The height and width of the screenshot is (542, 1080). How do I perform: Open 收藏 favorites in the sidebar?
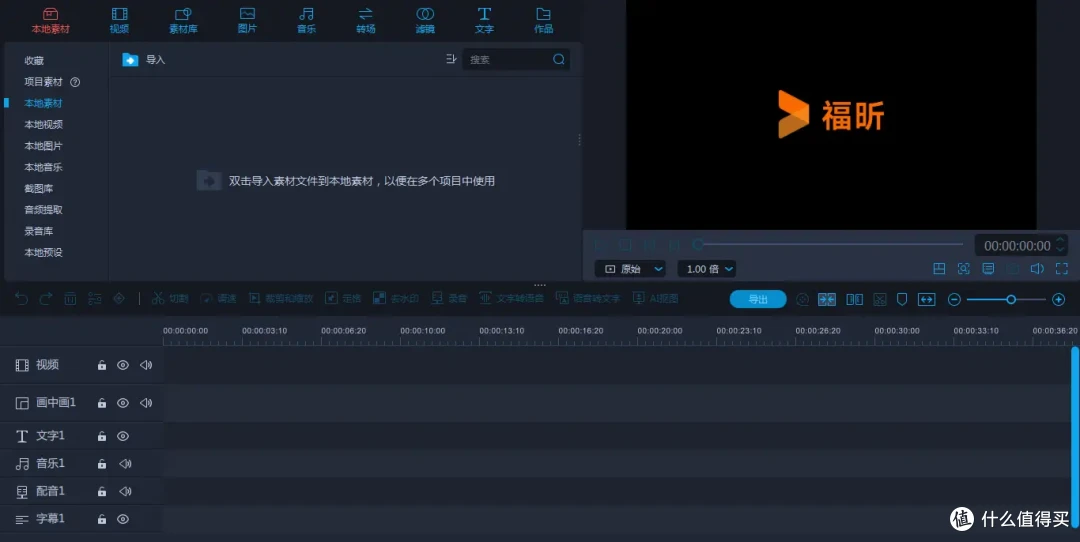[x=34, y=61]
